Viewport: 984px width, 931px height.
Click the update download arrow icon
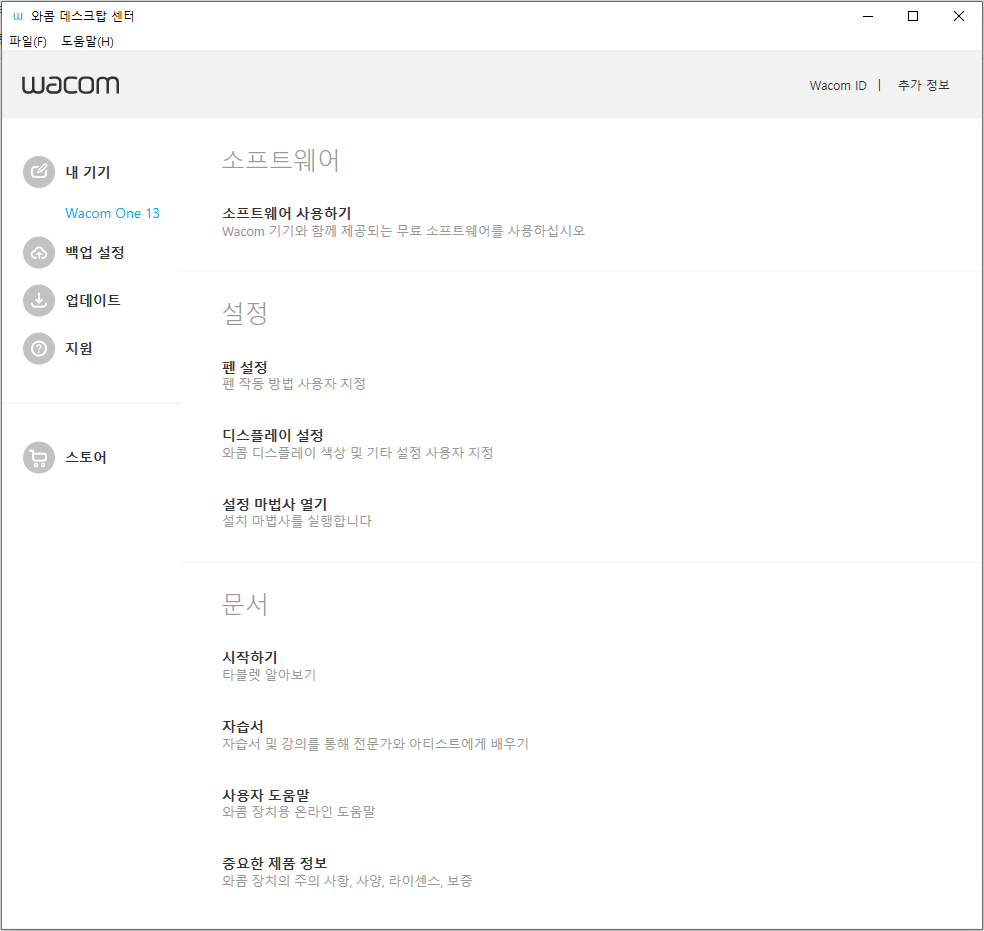(39, 301)
